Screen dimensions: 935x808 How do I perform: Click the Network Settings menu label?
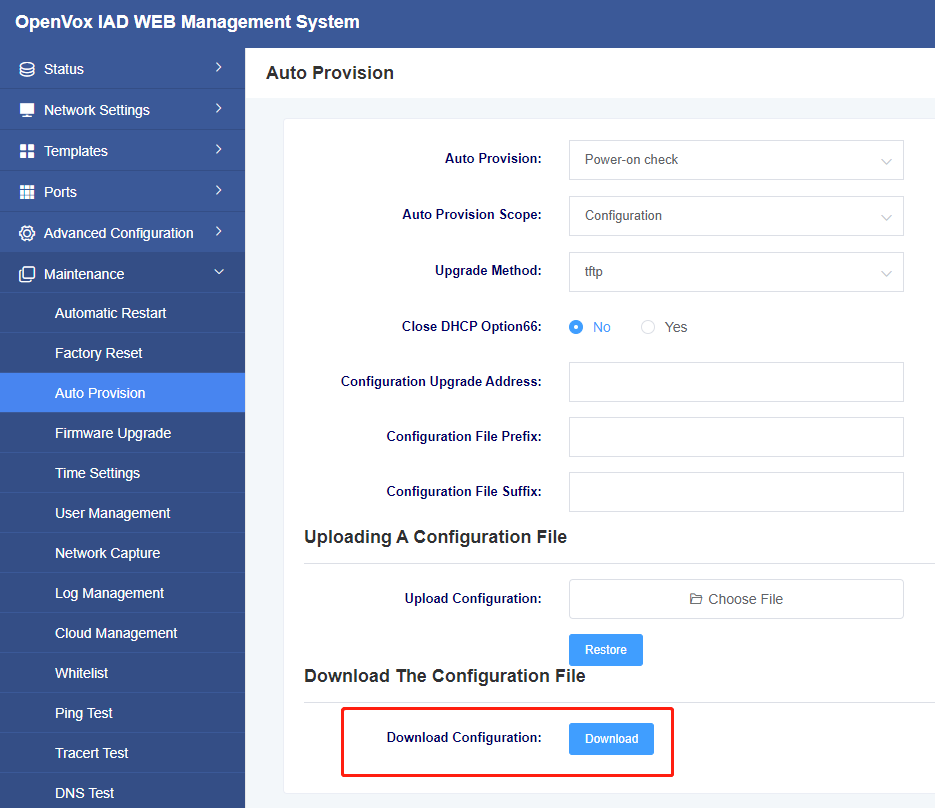click(x=97, y=110)
